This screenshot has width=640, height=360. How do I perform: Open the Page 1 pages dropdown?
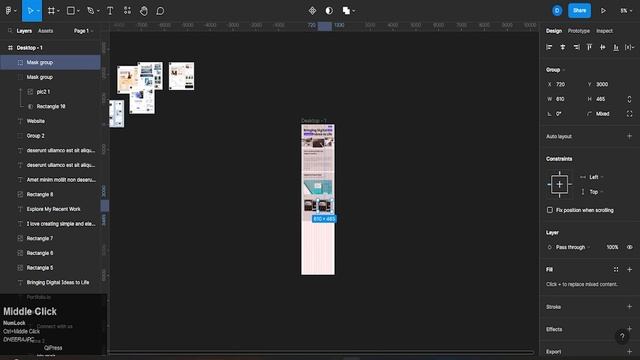[84, 31]
